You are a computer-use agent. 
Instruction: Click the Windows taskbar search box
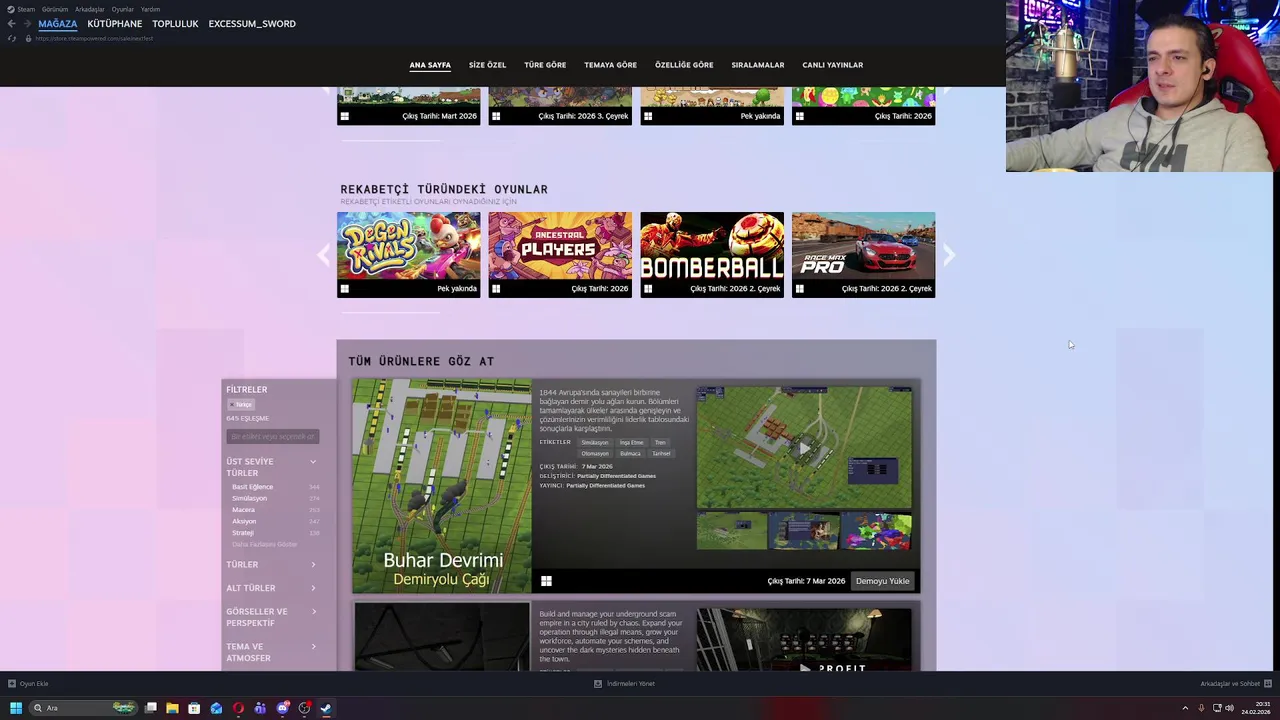coord(83,708)
